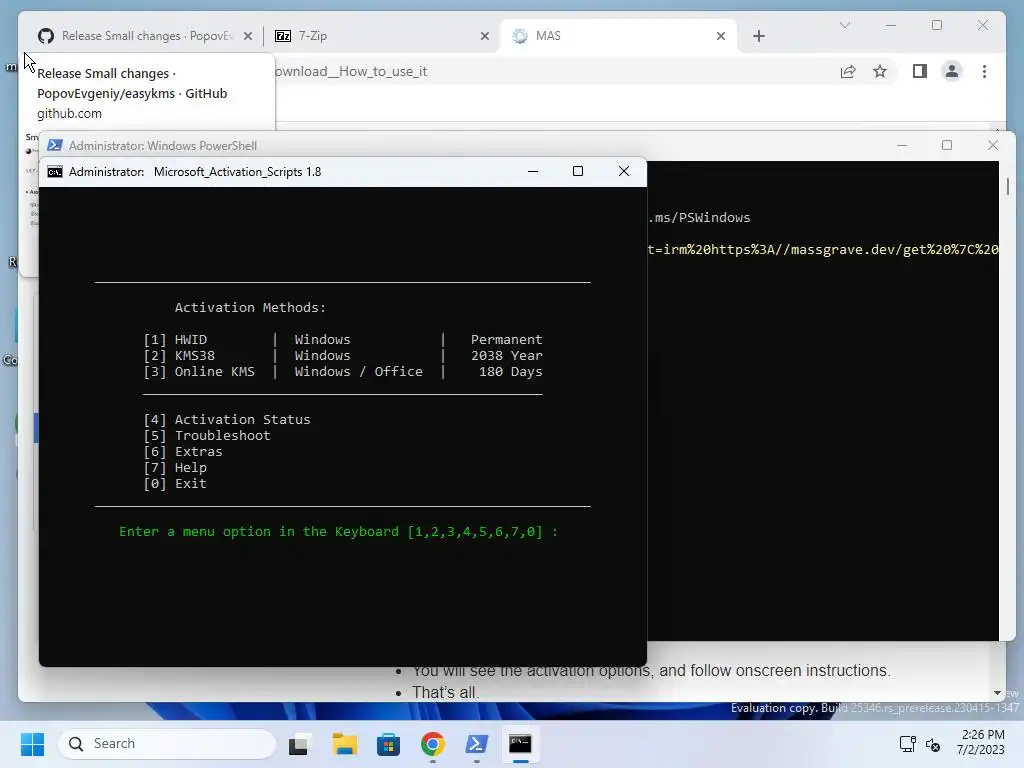Viewport: 1024px width, 768px height.
Task: Maximize the Windows PowerShell window
Action: (947, 145)
